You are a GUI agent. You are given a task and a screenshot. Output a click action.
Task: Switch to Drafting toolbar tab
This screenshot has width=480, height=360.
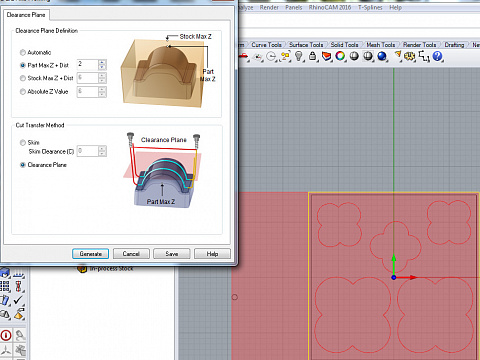[454, 45]
